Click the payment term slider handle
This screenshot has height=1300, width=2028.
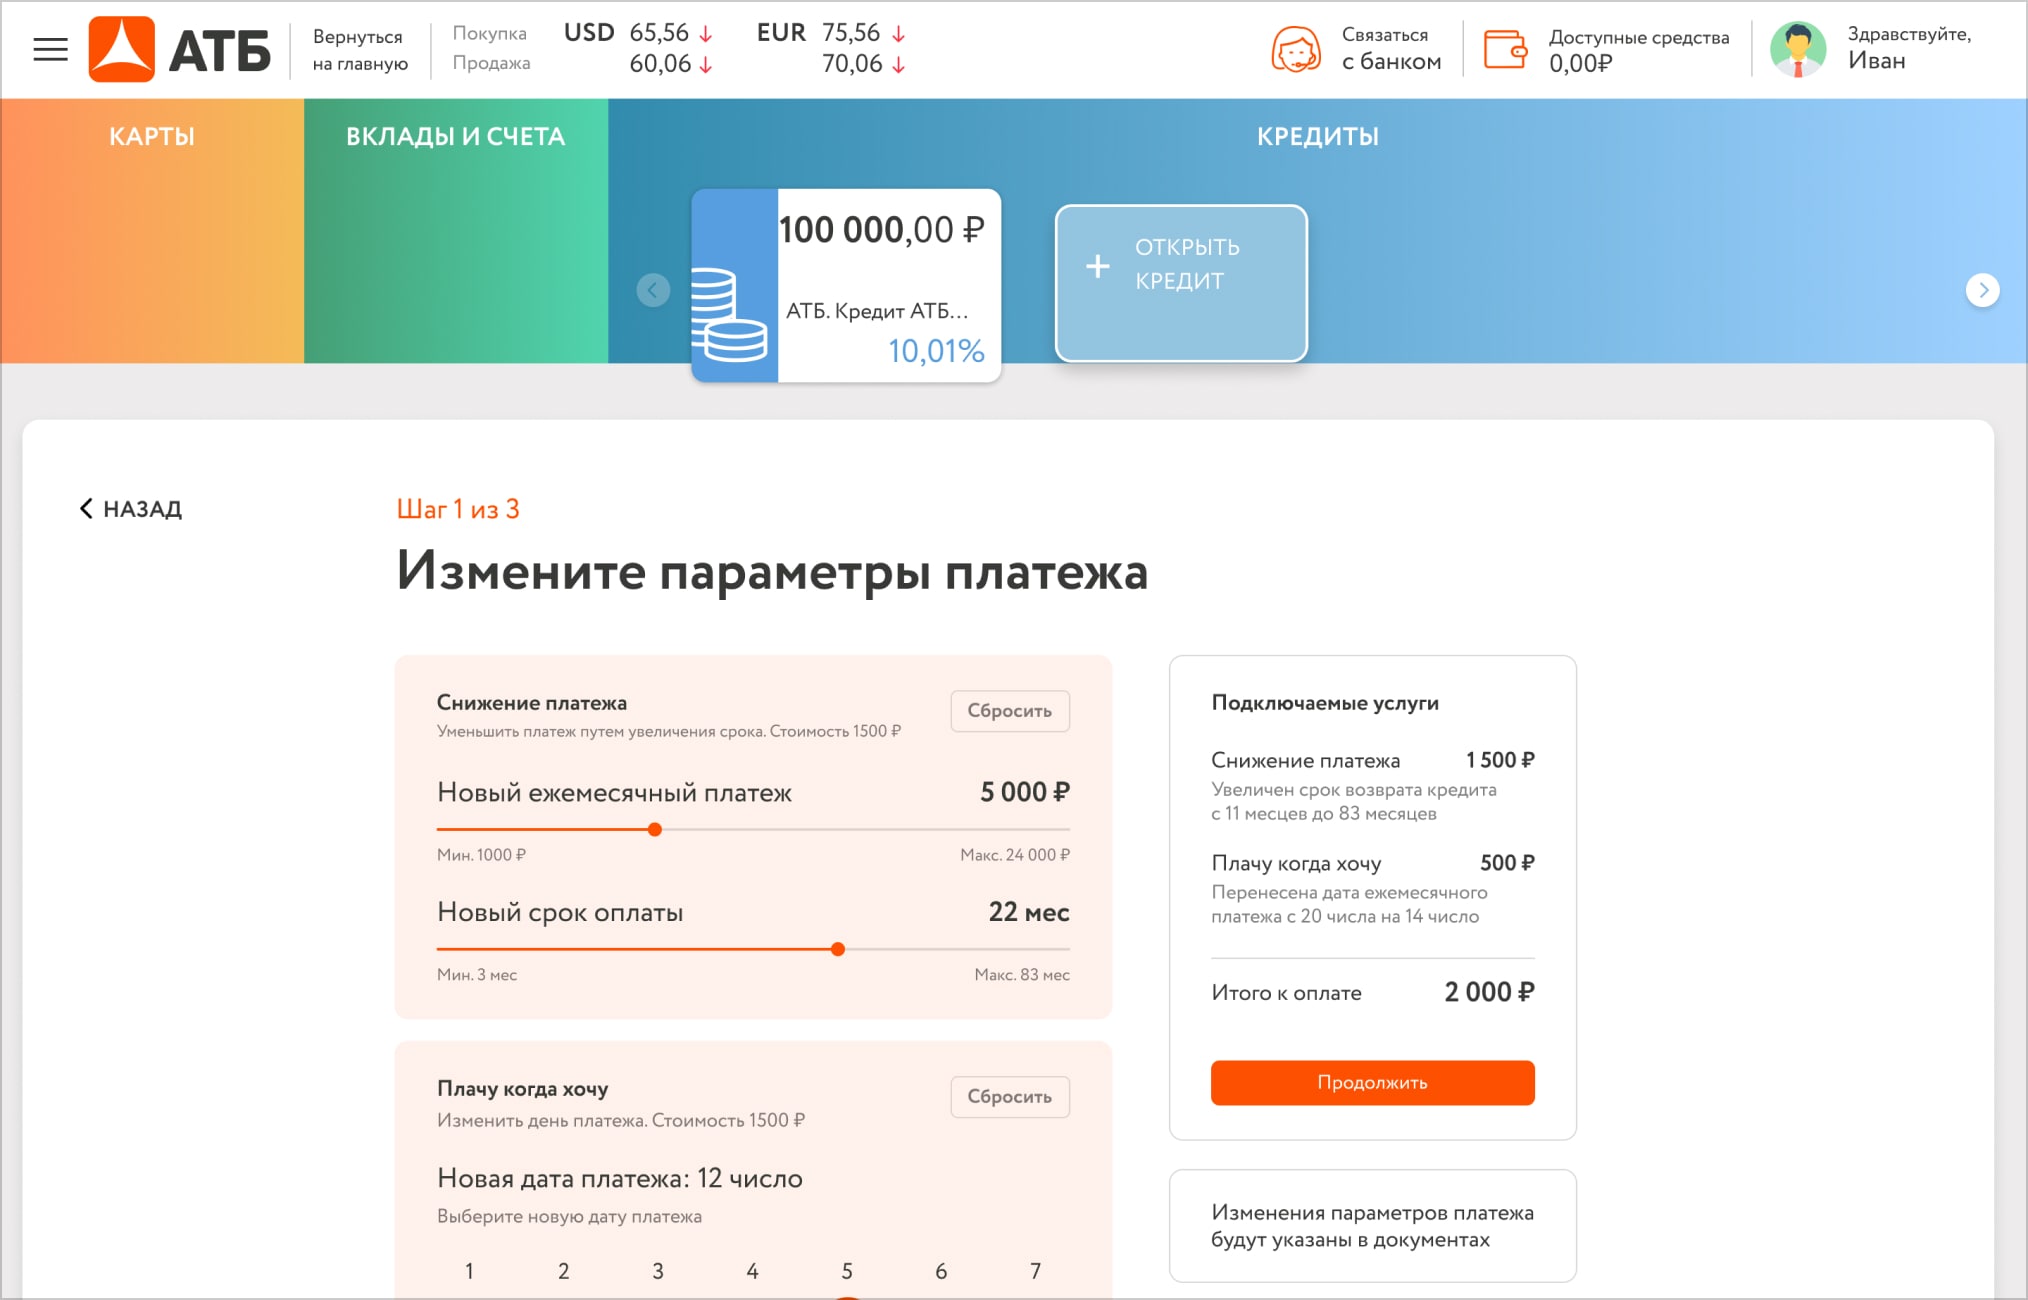pyautogui.click(x=838, y=949)
